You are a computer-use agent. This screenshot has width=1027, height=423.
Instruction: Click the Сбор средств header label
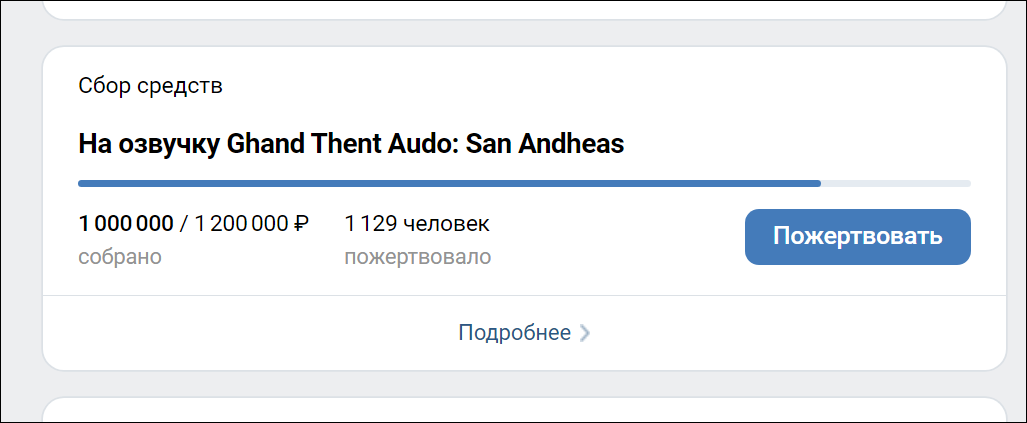[150, 86]
